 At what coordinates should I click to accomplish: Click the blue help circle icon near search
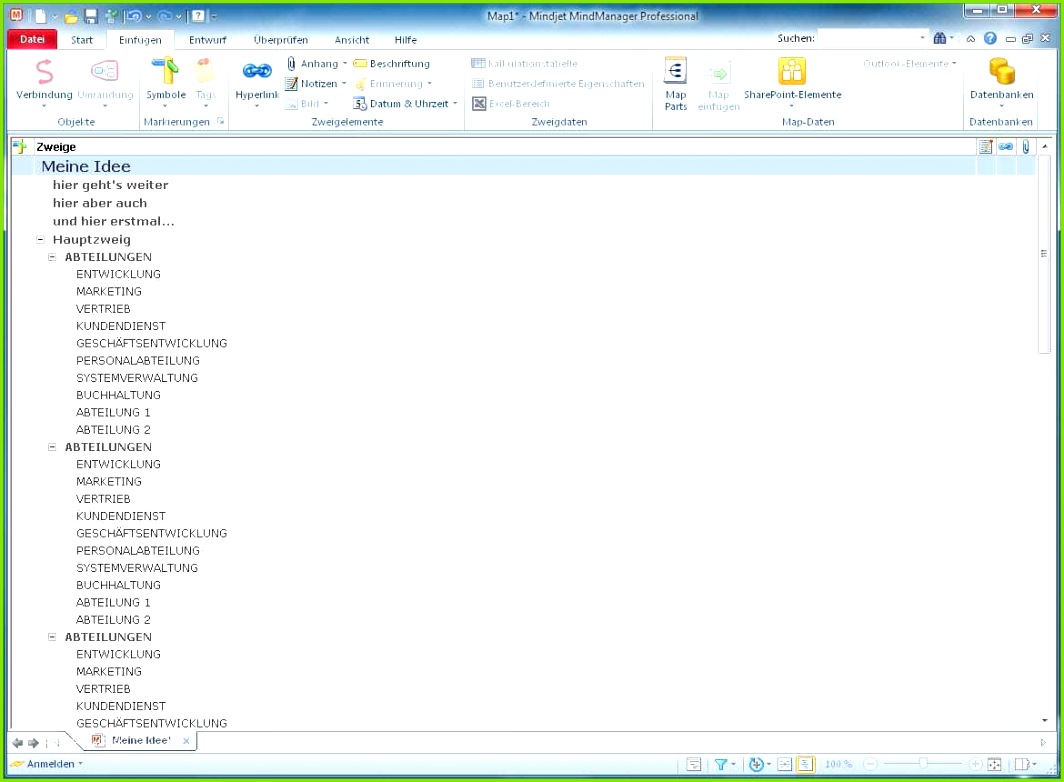click(x=990, y=38)
